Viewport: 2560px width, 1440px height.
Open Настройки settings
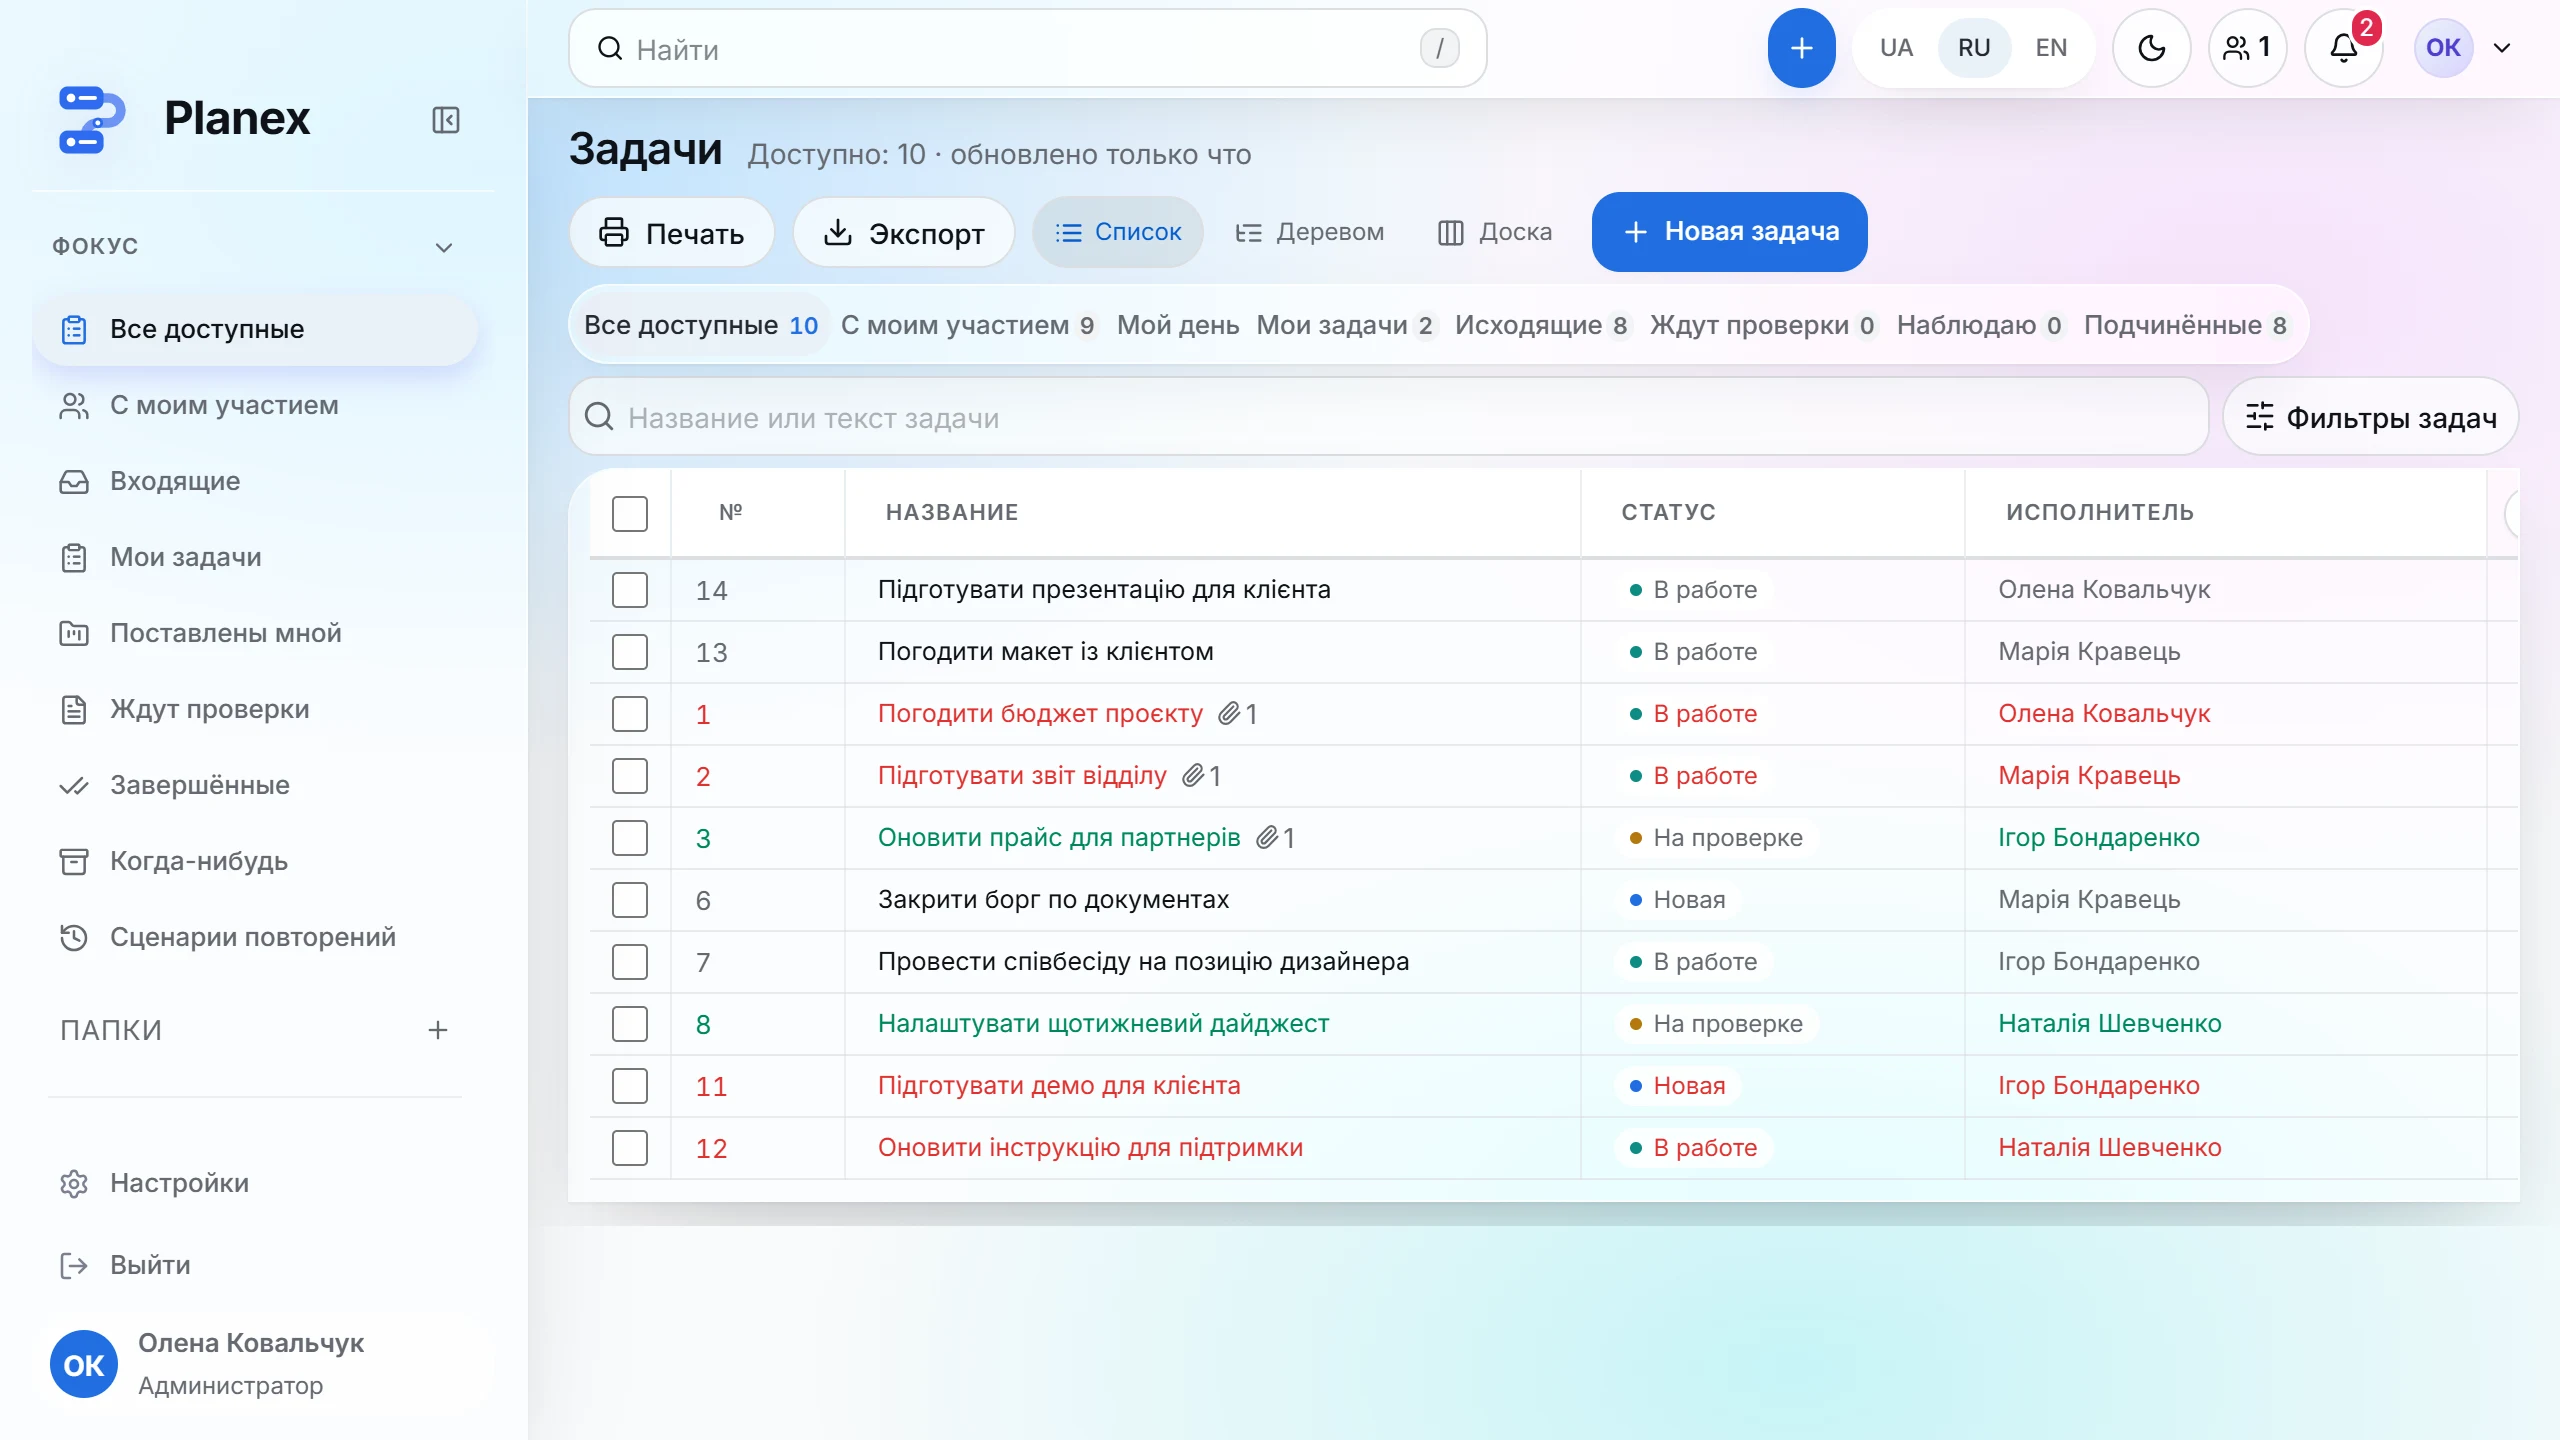coord(255,1183)
